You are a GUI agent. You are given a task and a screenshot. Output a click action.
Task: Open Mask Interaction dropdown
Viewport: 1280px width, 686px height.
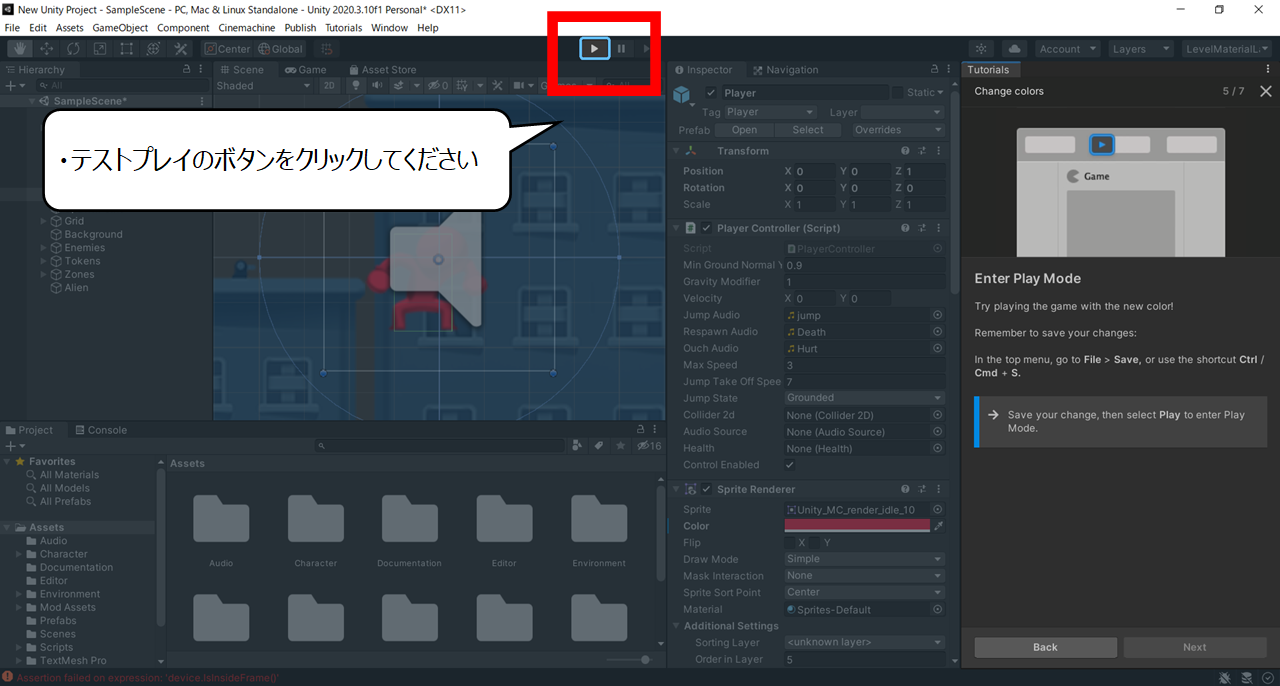864,576
